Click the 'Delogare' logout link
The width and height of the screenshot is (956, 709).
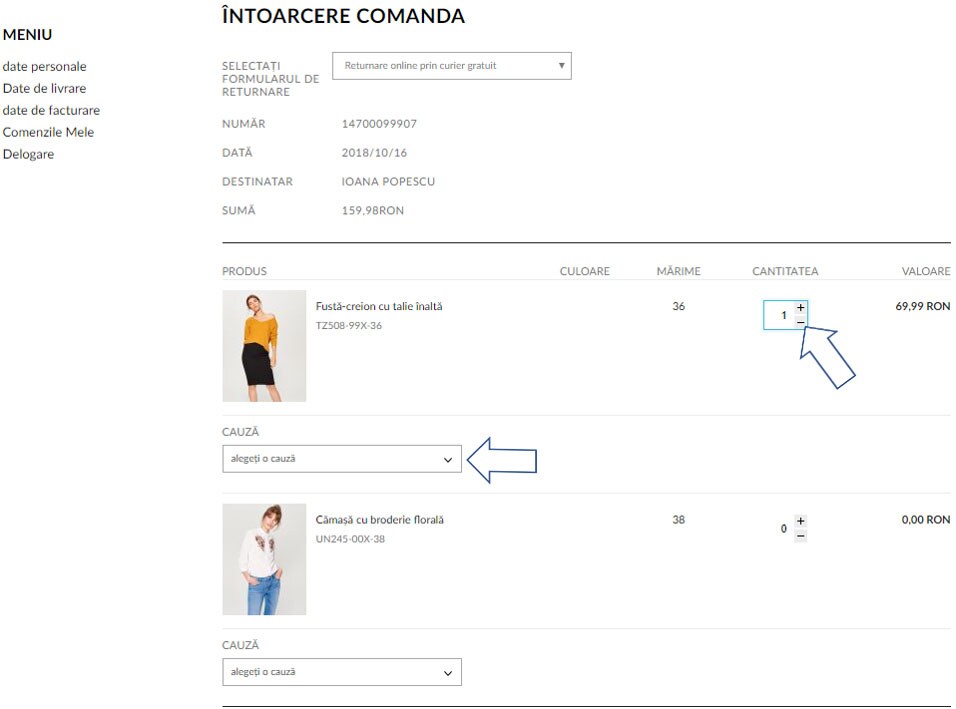[29, 155]
